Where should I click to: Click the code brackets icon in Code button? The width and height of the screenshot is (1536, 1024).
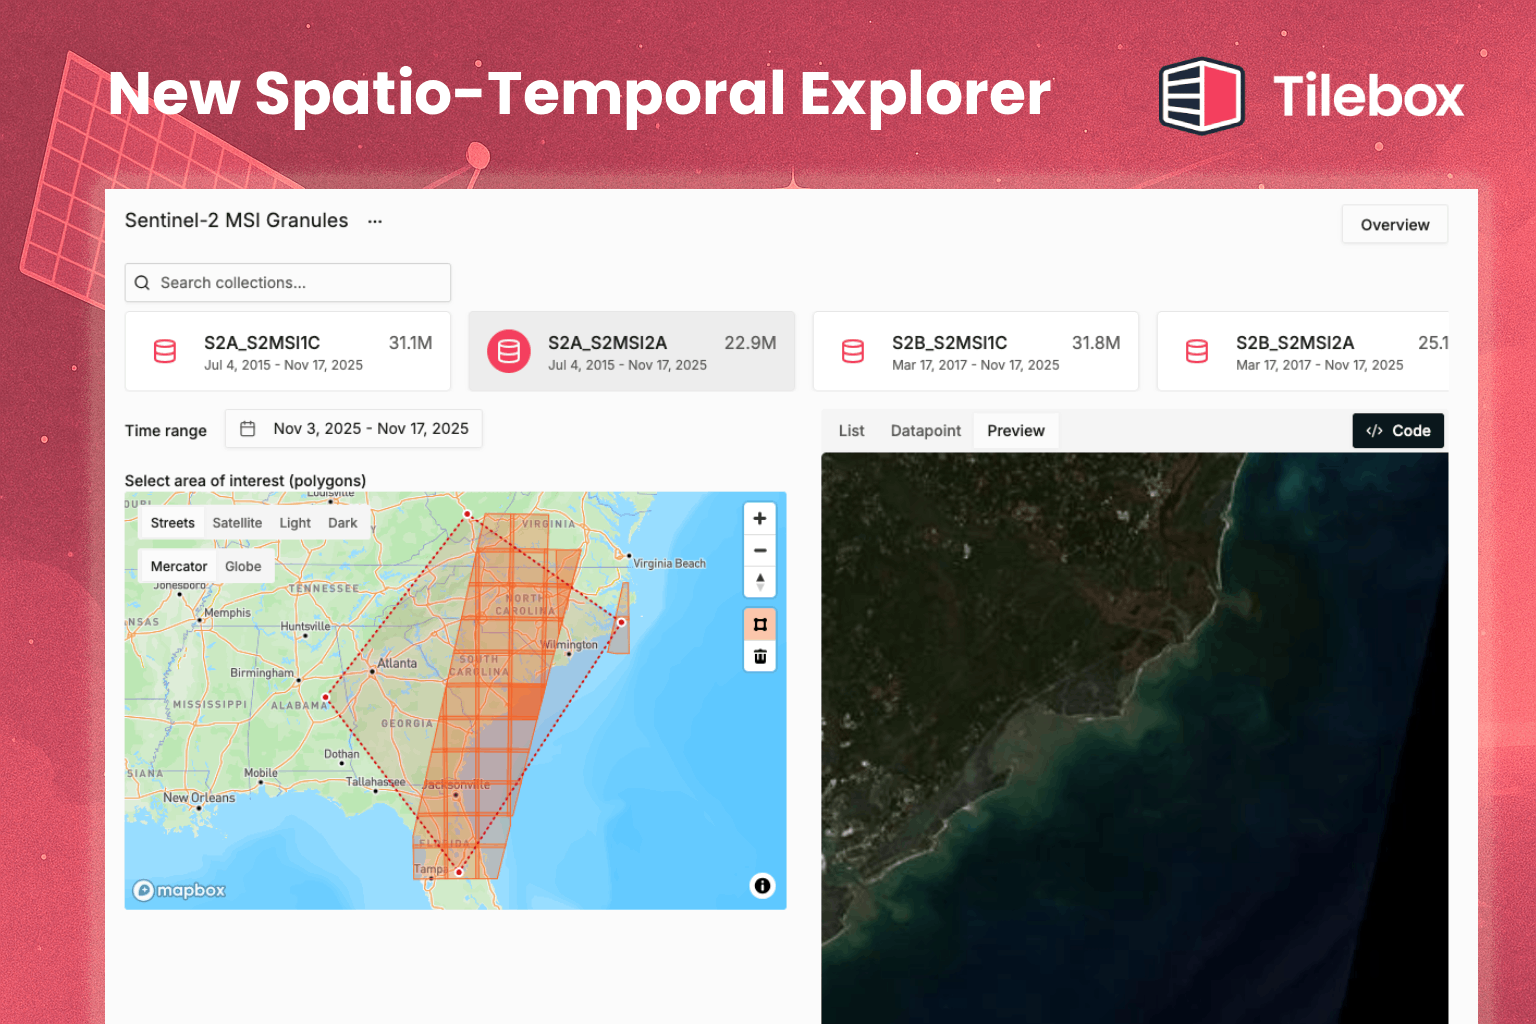coord(1374,431)
